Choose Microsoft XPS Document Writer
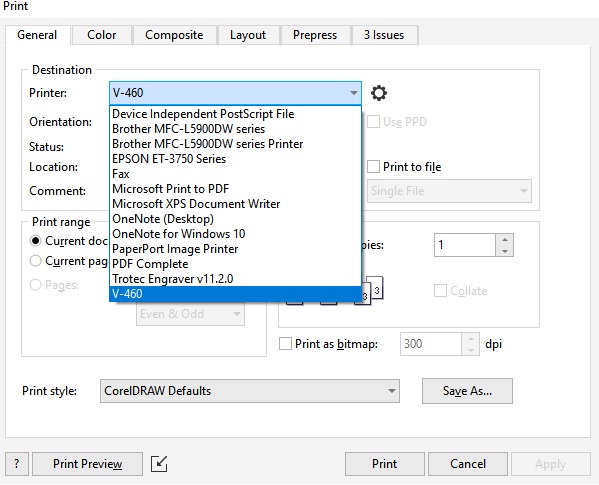Screen dimensions: 599x485 point(235,204)
